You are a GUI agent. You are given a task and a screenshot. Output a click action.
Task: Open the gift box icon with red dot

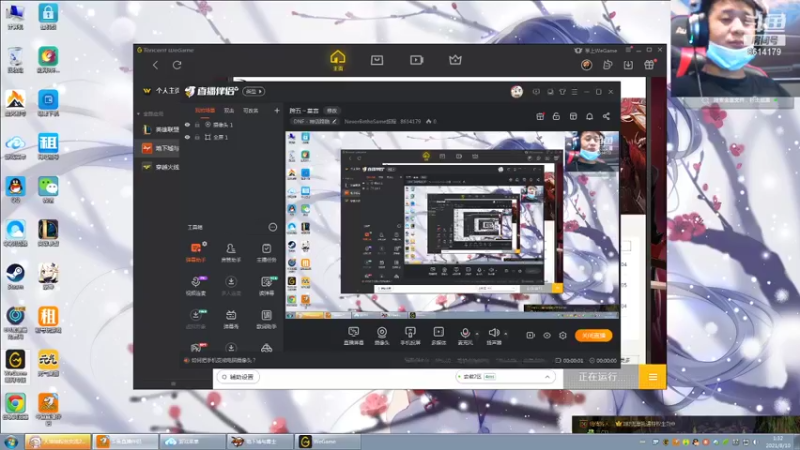pyautogui.click(x=540, y=116)
